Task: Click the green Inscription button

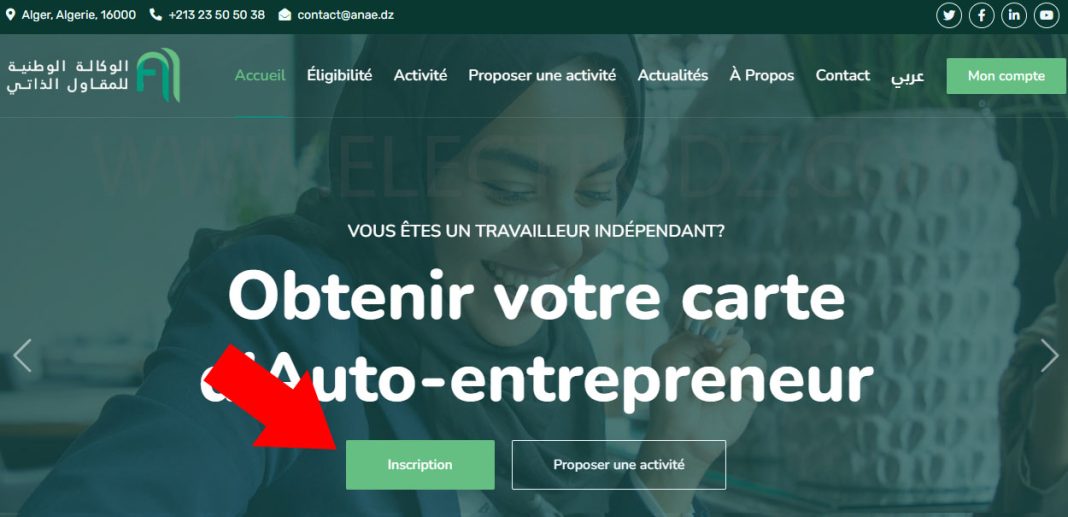Action: (420, 465)
